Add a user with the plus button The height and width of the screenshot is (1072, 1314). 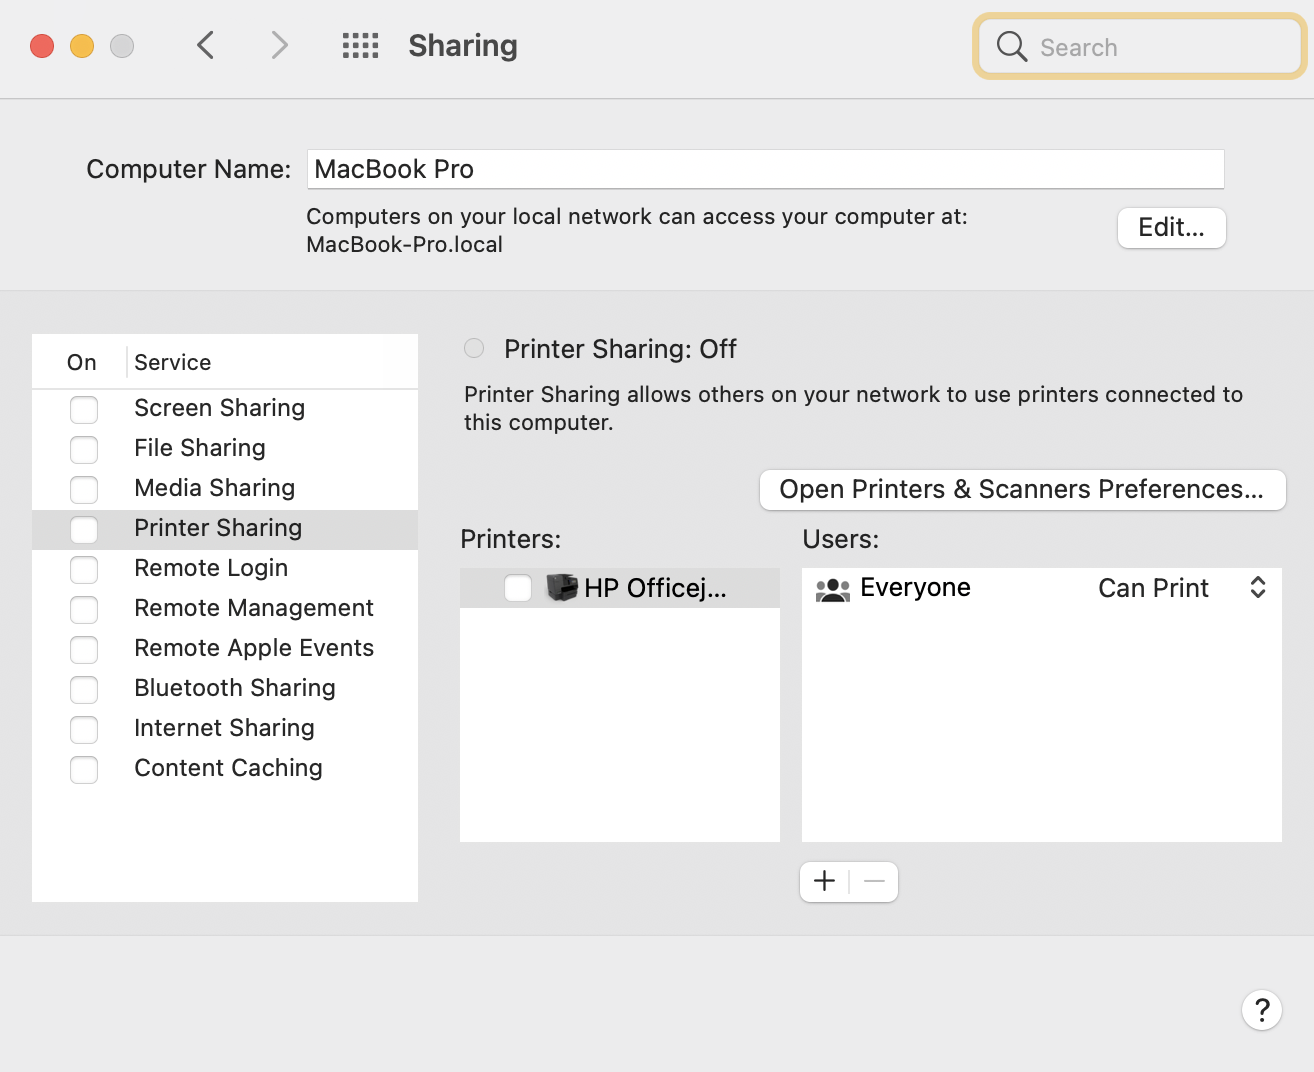tap(824, 881)
